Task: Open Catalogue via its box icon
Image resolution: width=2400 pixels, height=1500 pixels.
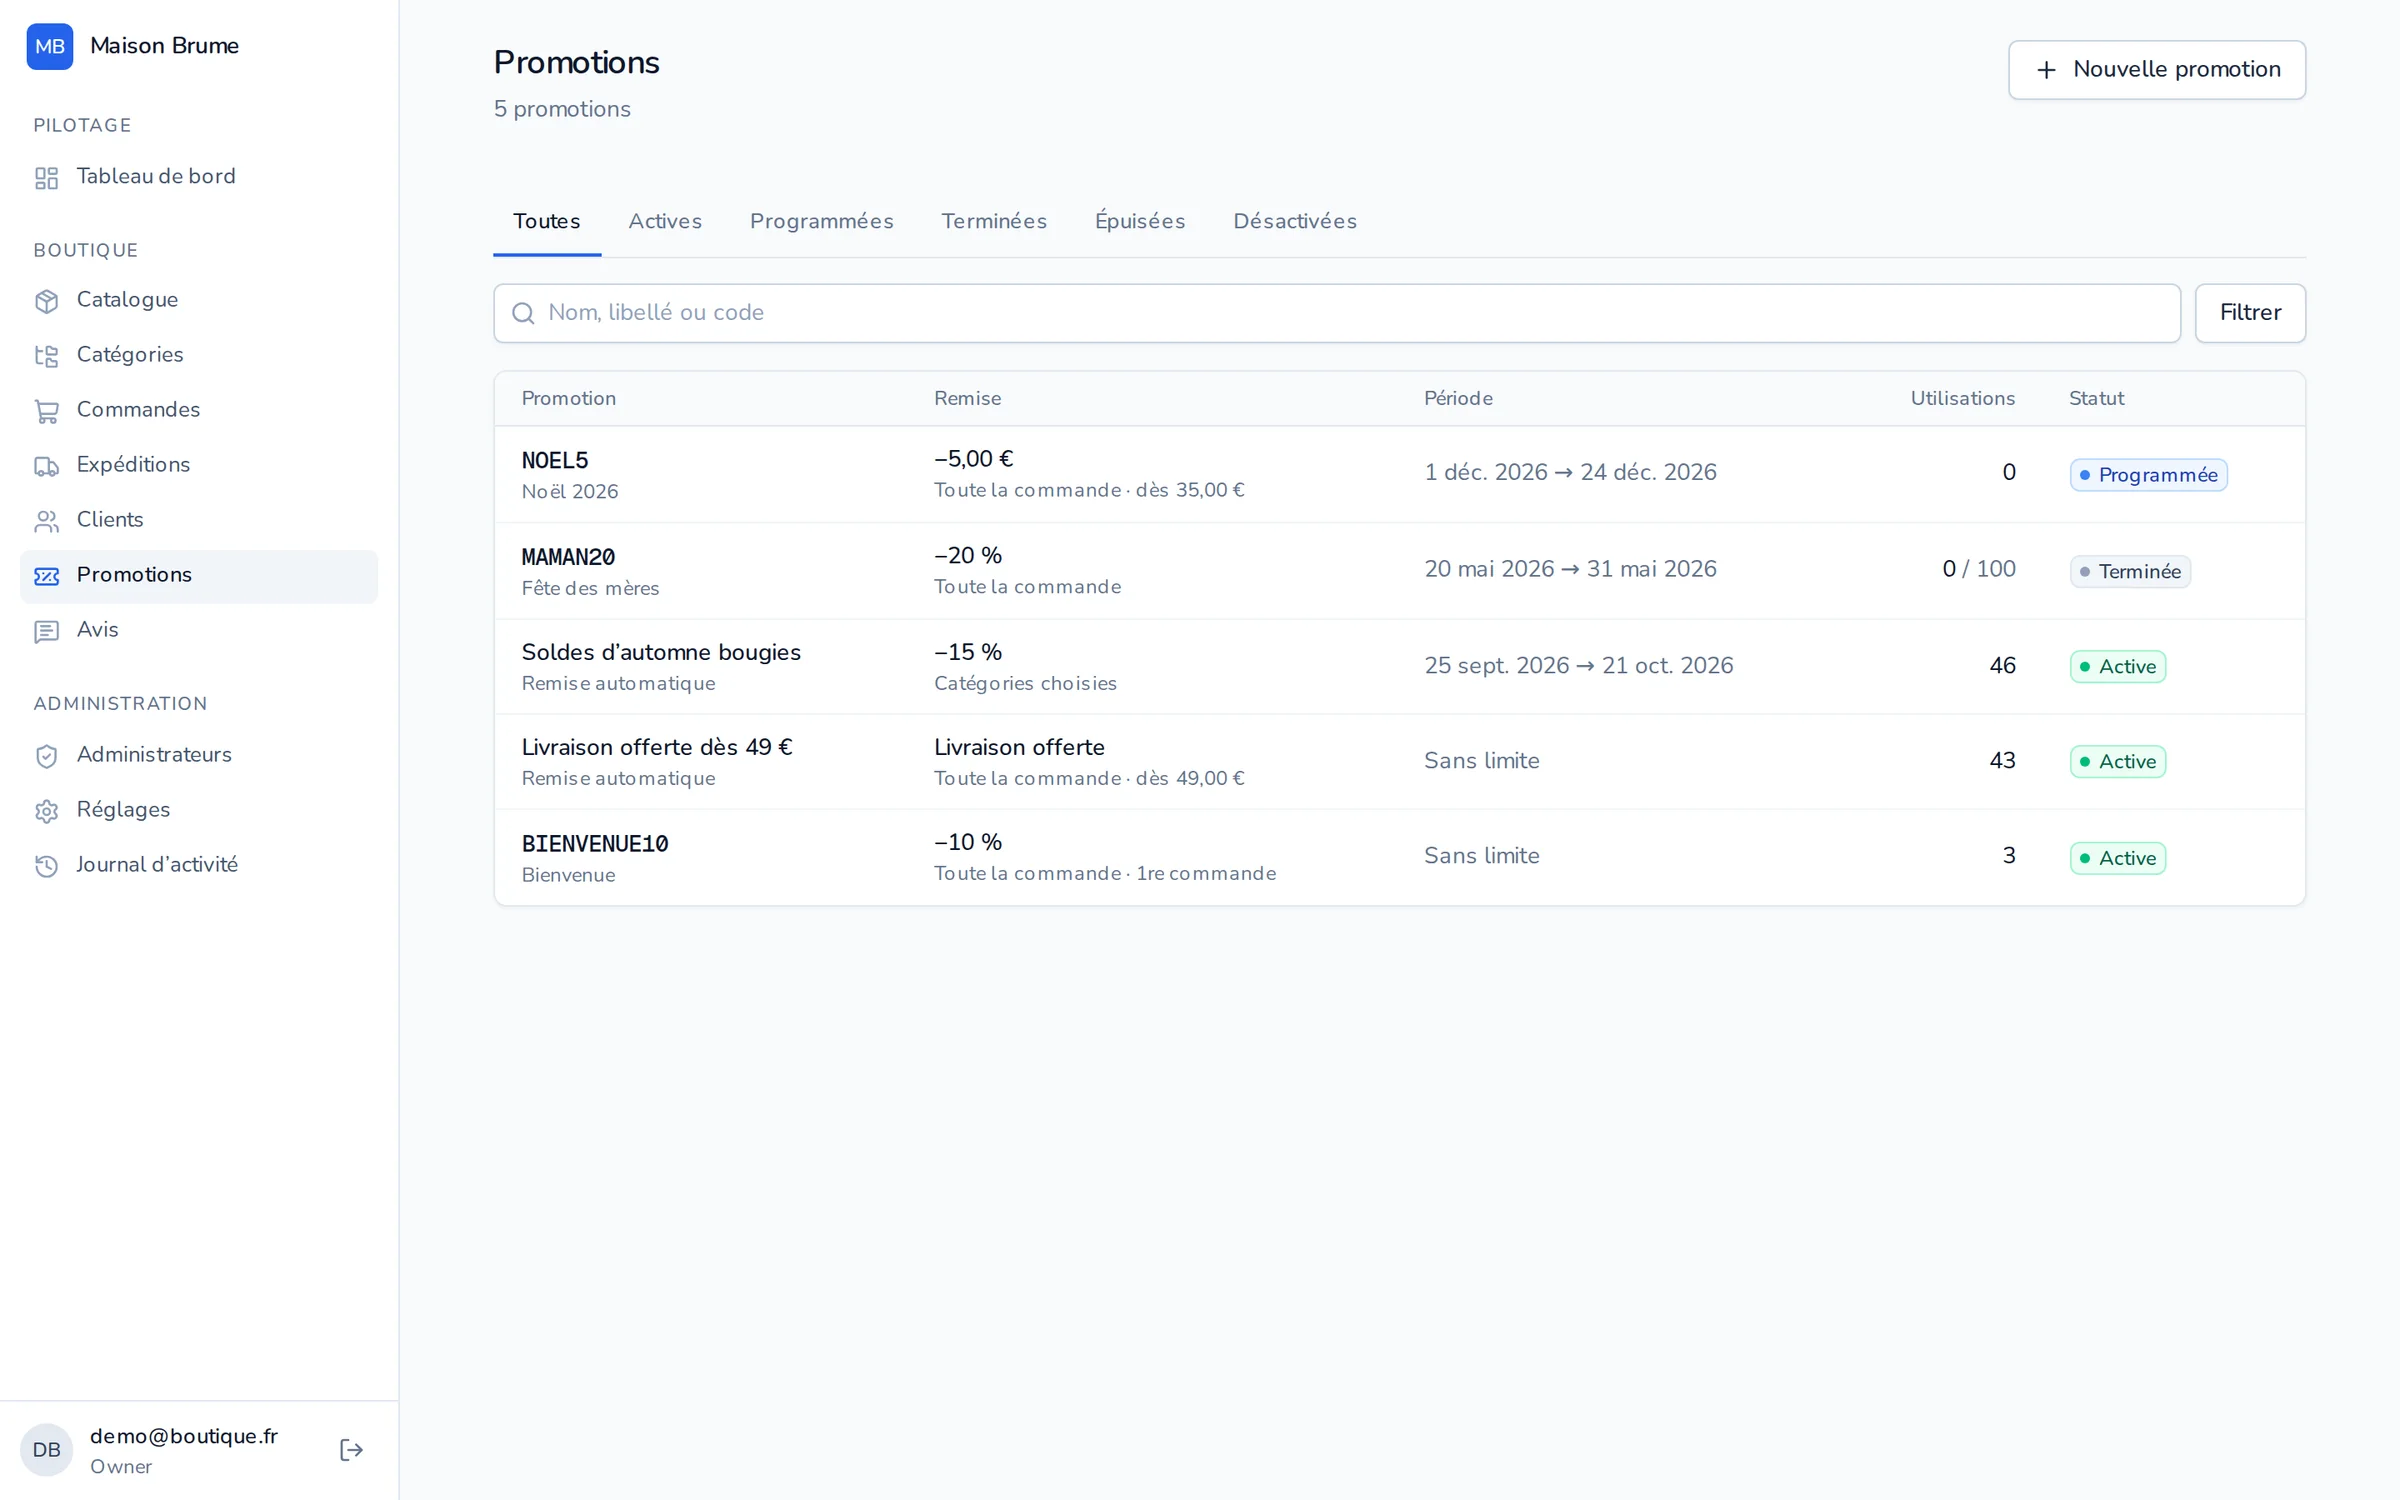Action: pyautogui.click(x=47, y=301)
